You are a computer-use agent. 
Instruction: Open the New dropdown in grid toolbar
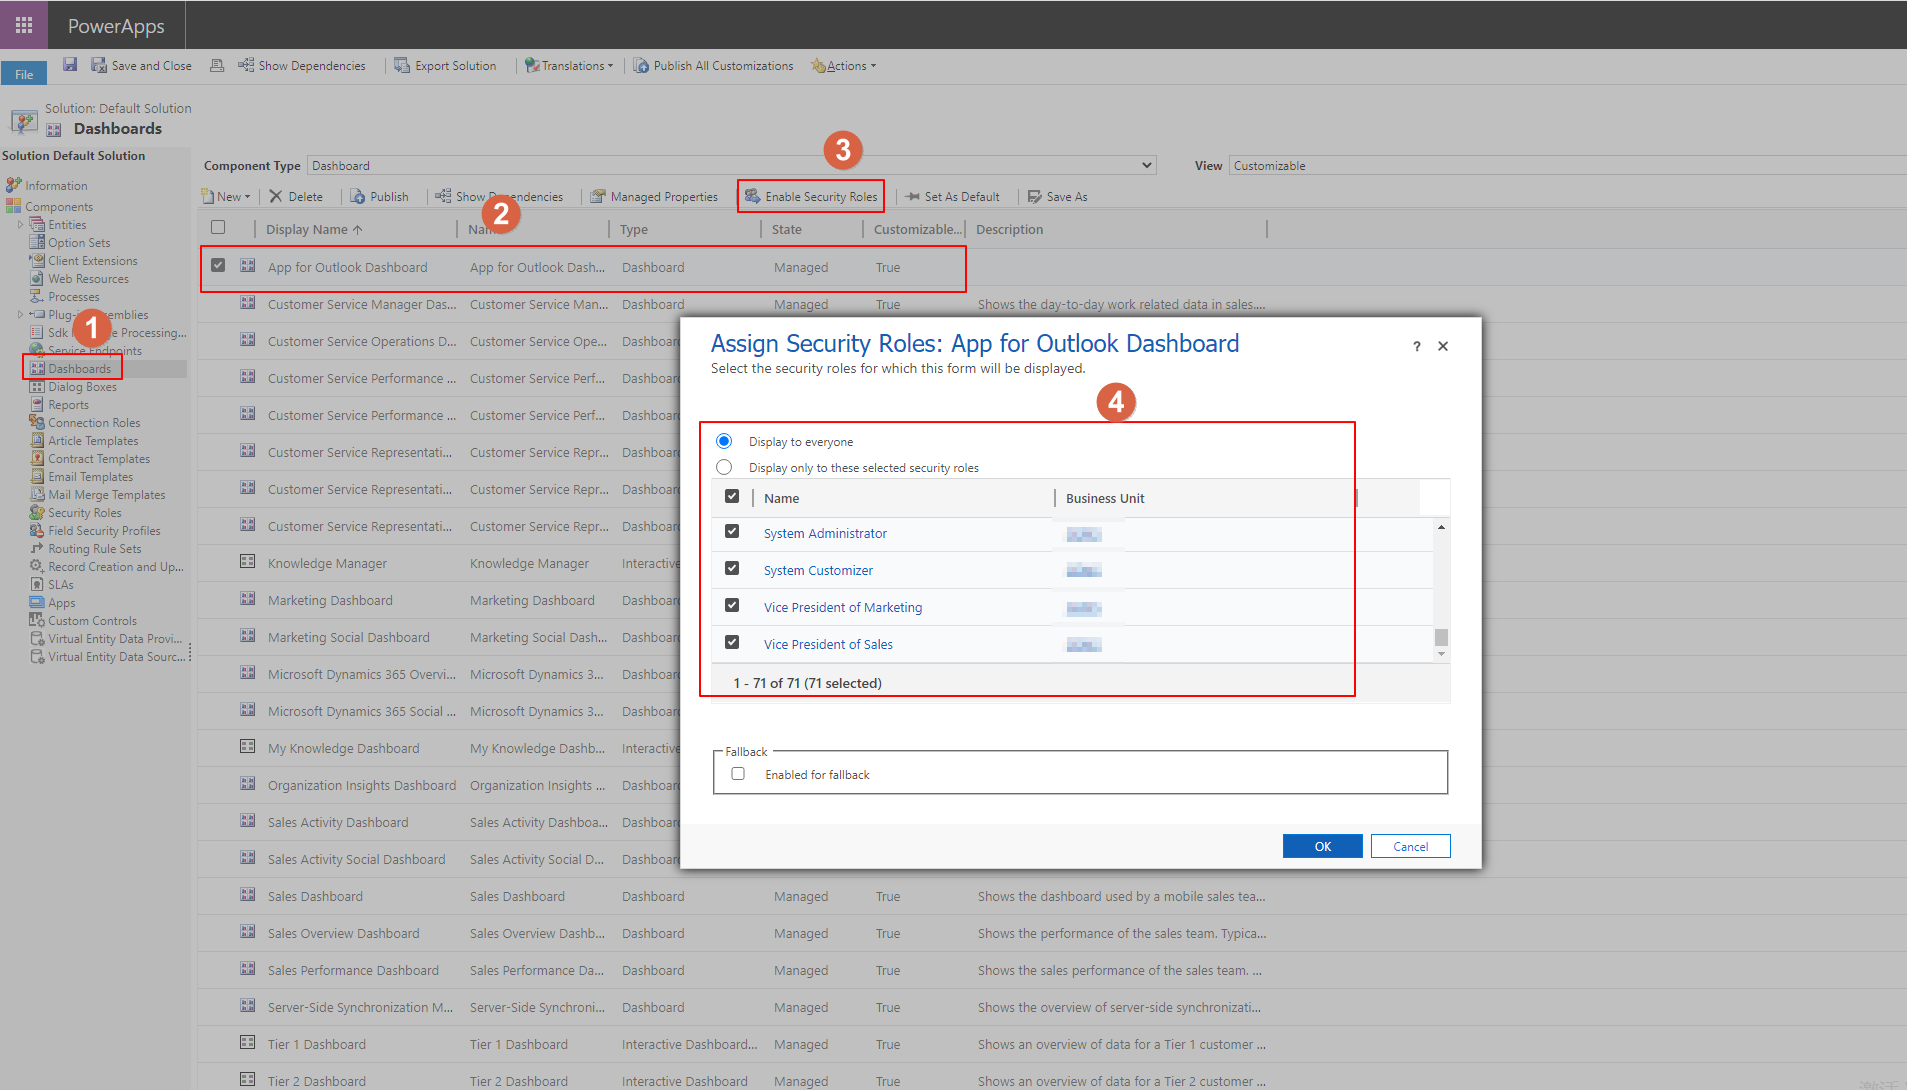pos(226,196)
